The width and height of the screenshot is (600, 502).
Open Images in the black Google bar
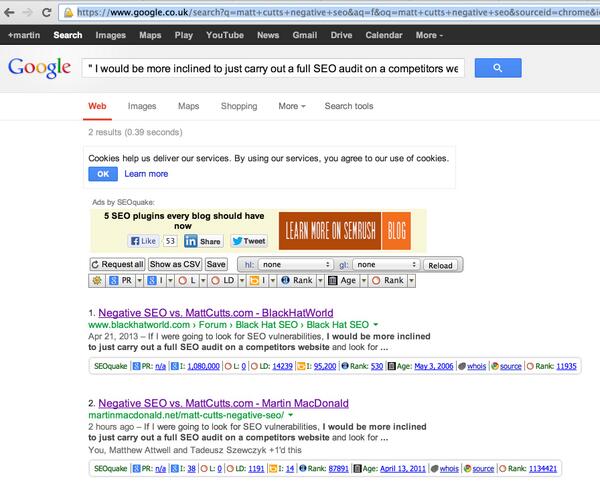[111, 35]
